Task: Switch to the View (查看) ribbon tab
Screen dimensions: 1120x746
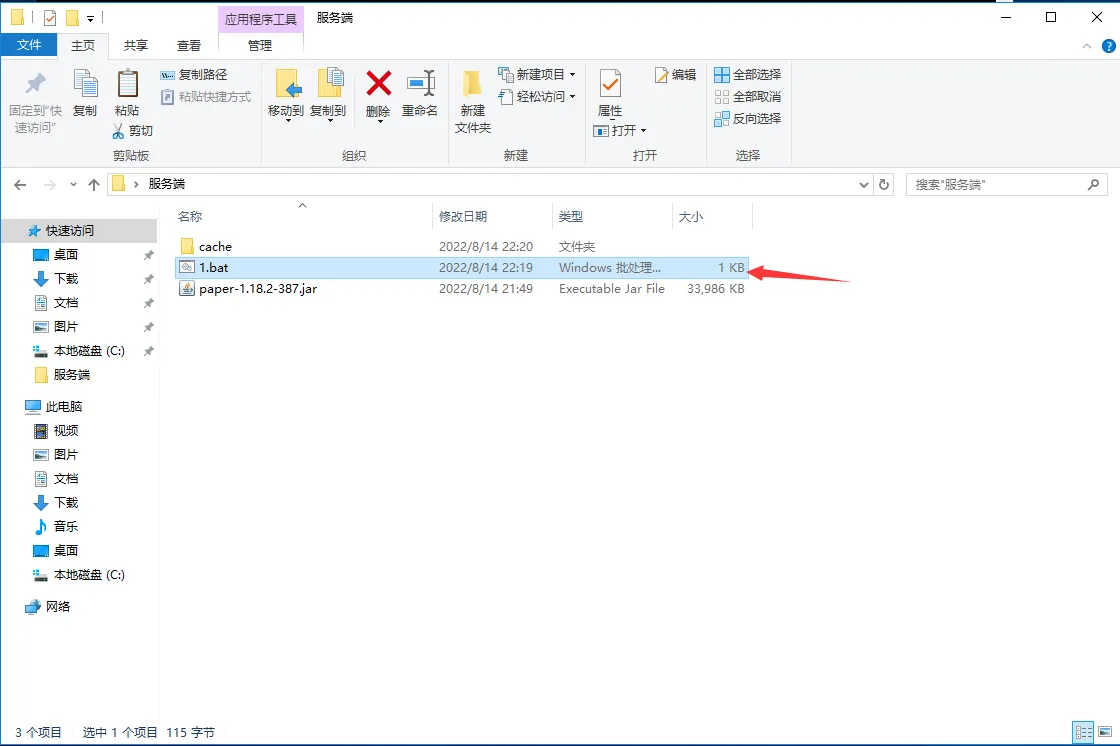Action: (x=189, y=45)
